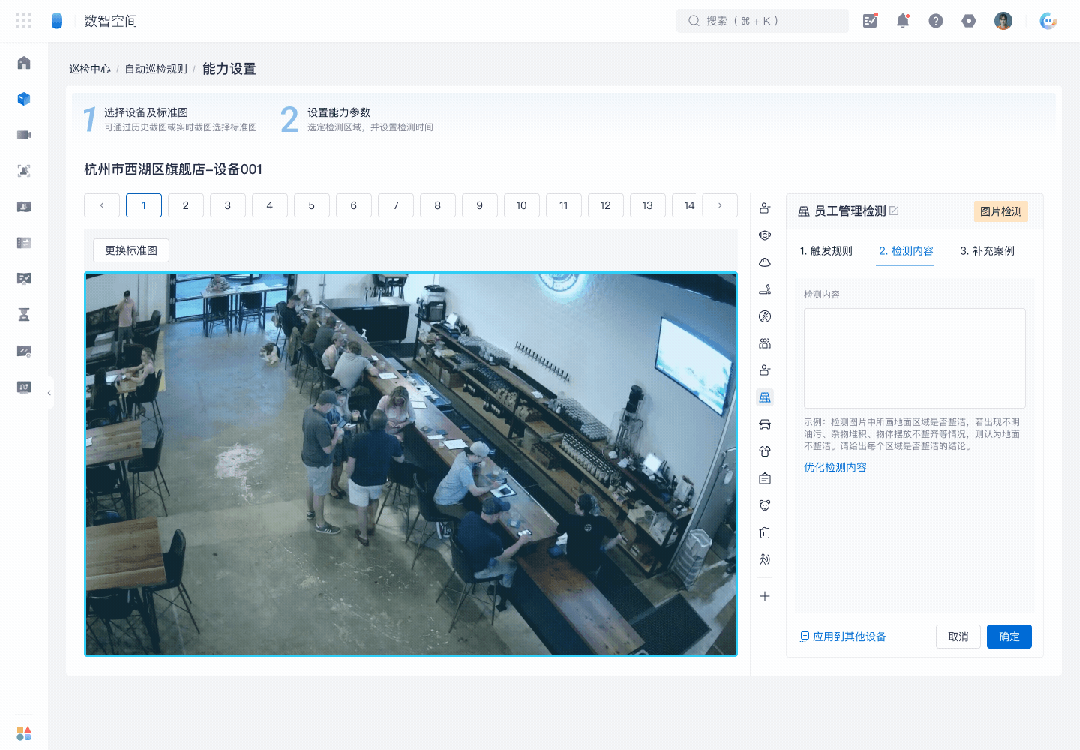Image resolution: width=1080 pixels, height=750 pixels.
Task: Collapse the left sidebar handle
Action: click(49, 393)
